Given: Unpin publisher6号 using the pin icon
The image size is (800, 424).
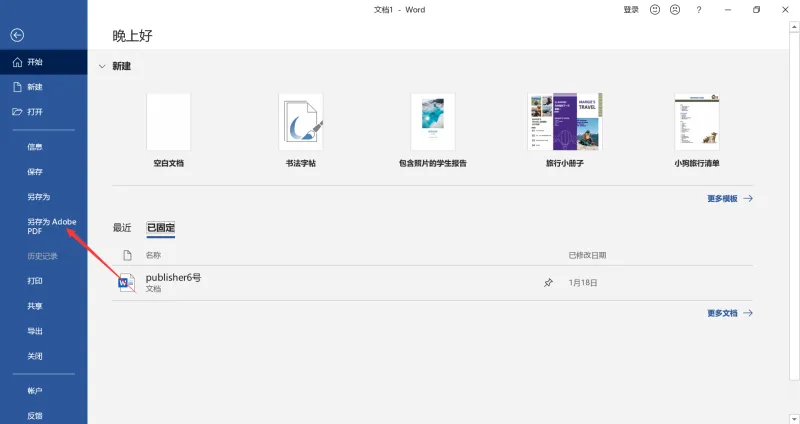Looking at the screenshot, I should click(548, 283).
